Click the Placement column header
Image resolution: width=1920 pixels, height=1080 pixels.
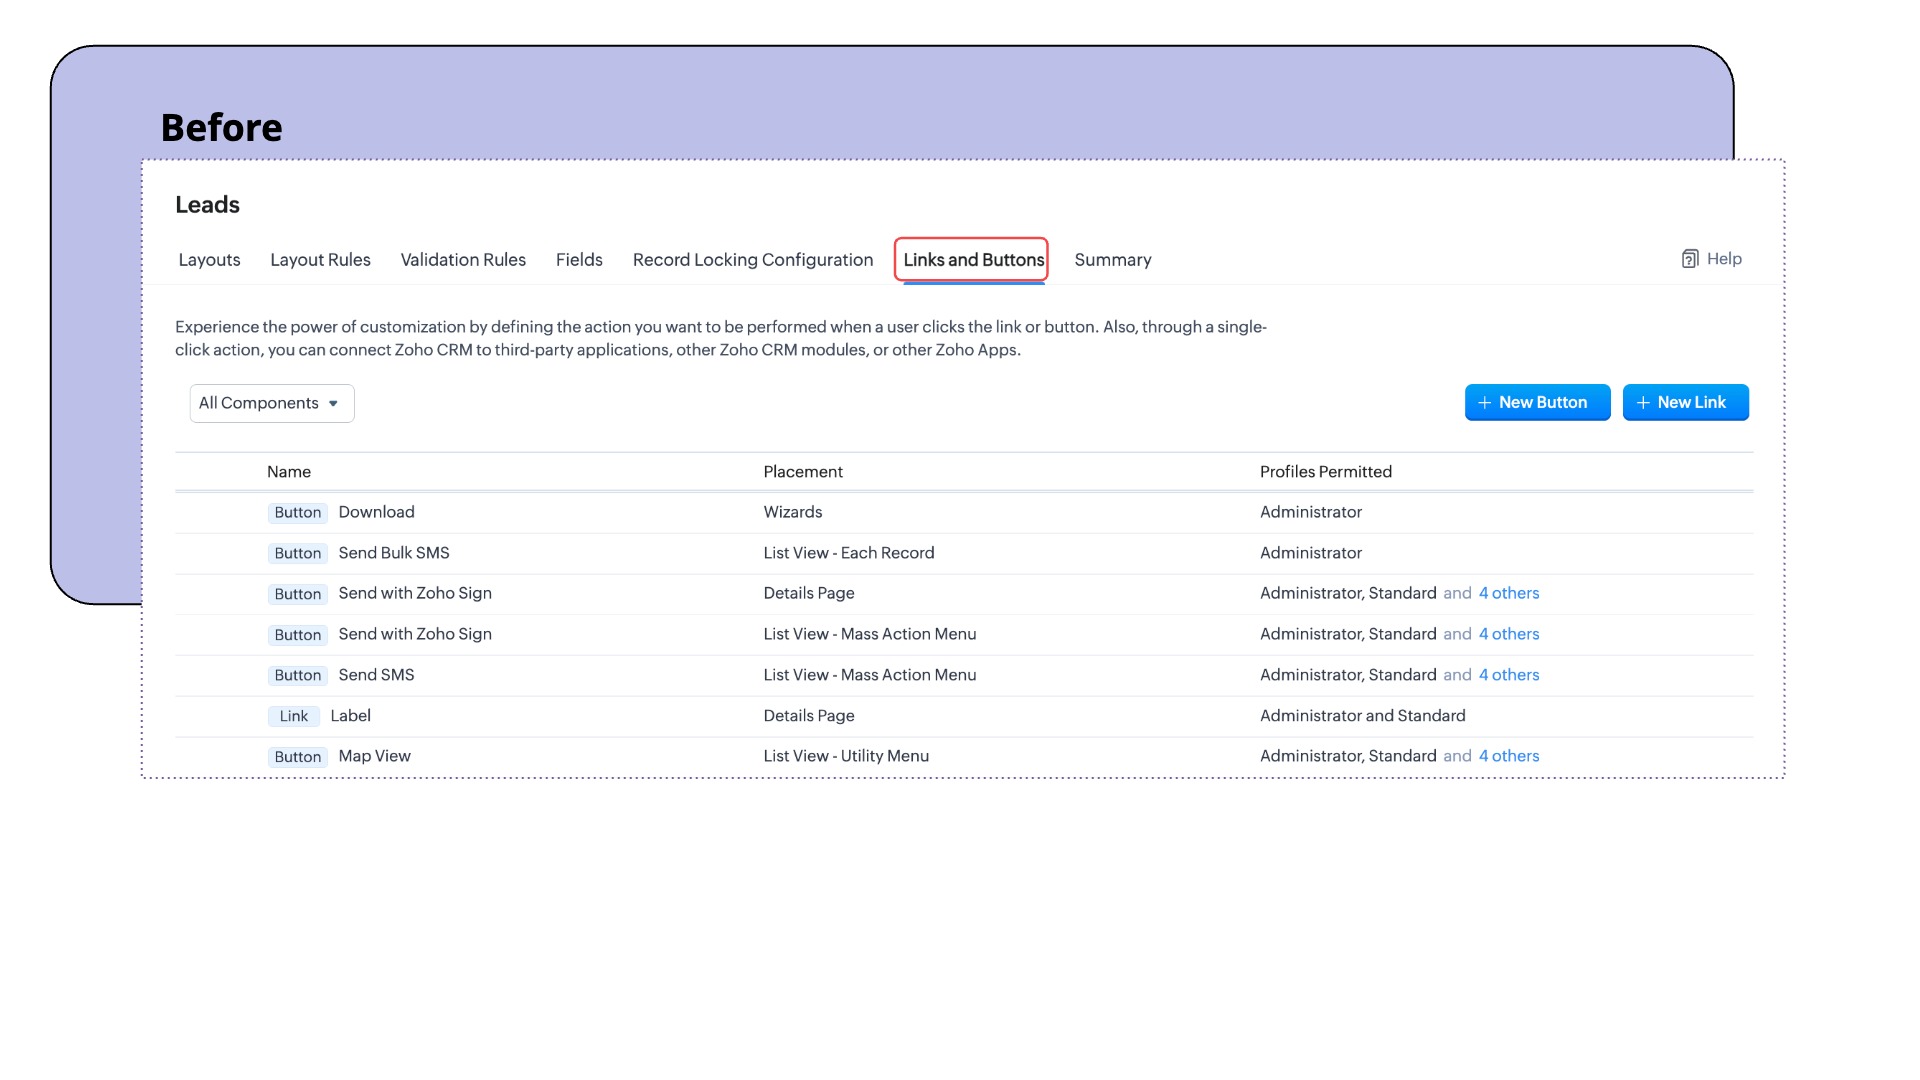[802, 472]
